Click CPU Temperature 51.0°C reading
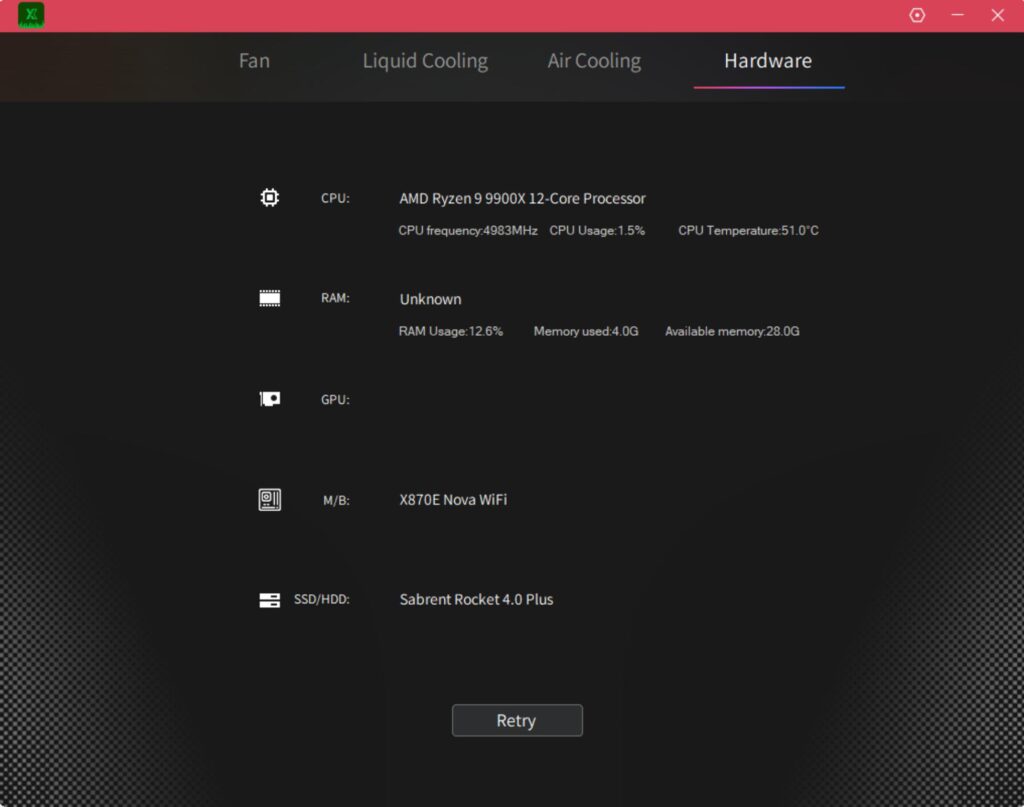This screenshot has height=807, width=1024. 748,230
